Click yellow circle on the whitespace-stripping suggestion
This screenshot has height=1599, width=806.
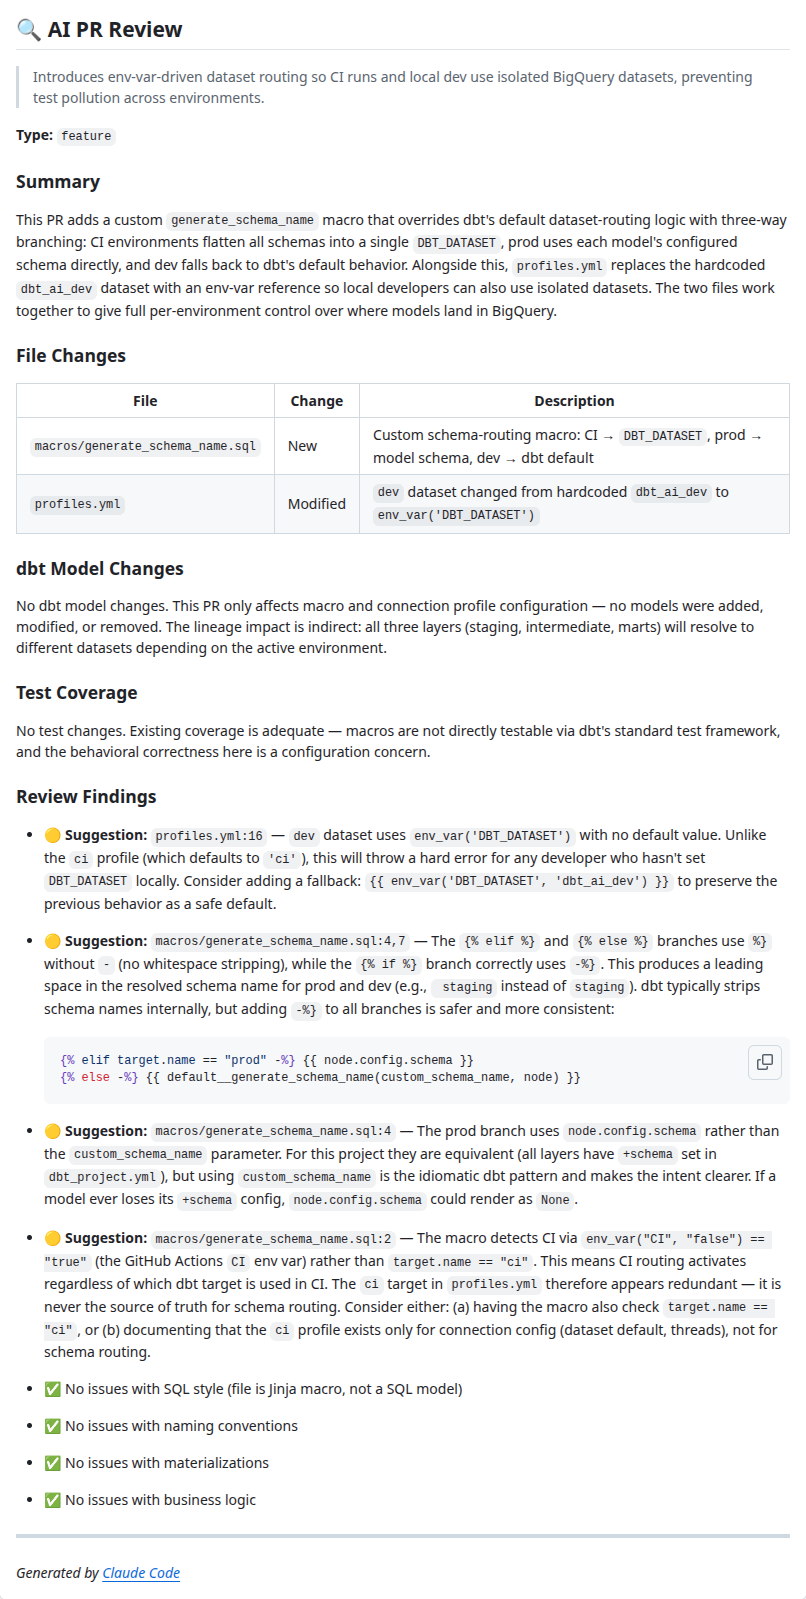(53, 941)
